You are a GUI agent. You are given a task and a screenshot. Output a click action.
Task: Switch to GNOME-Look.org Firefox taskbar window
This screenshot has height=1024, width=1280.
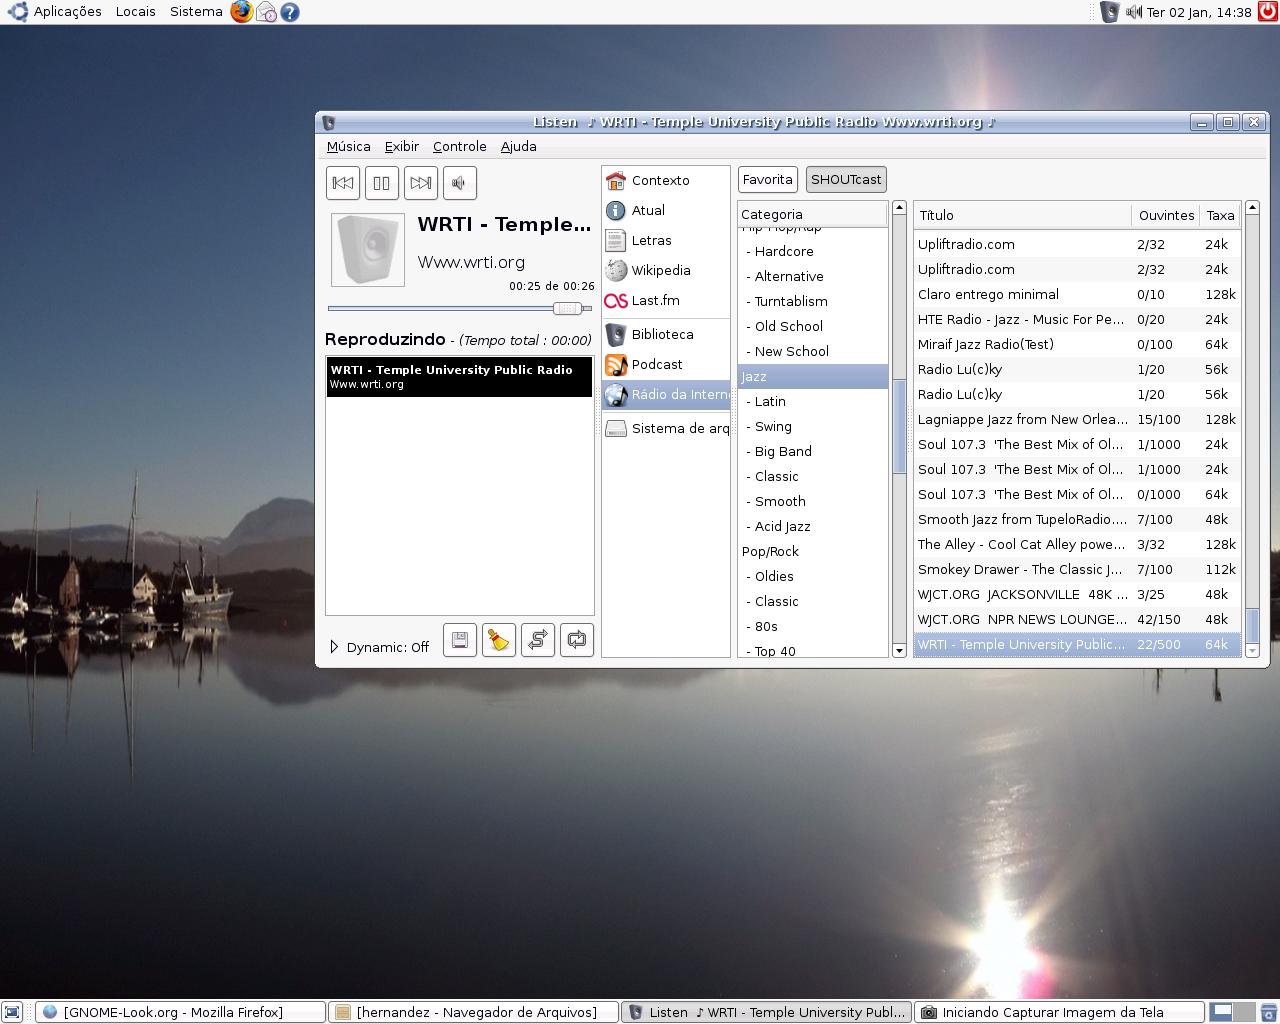pos(180,1012)
